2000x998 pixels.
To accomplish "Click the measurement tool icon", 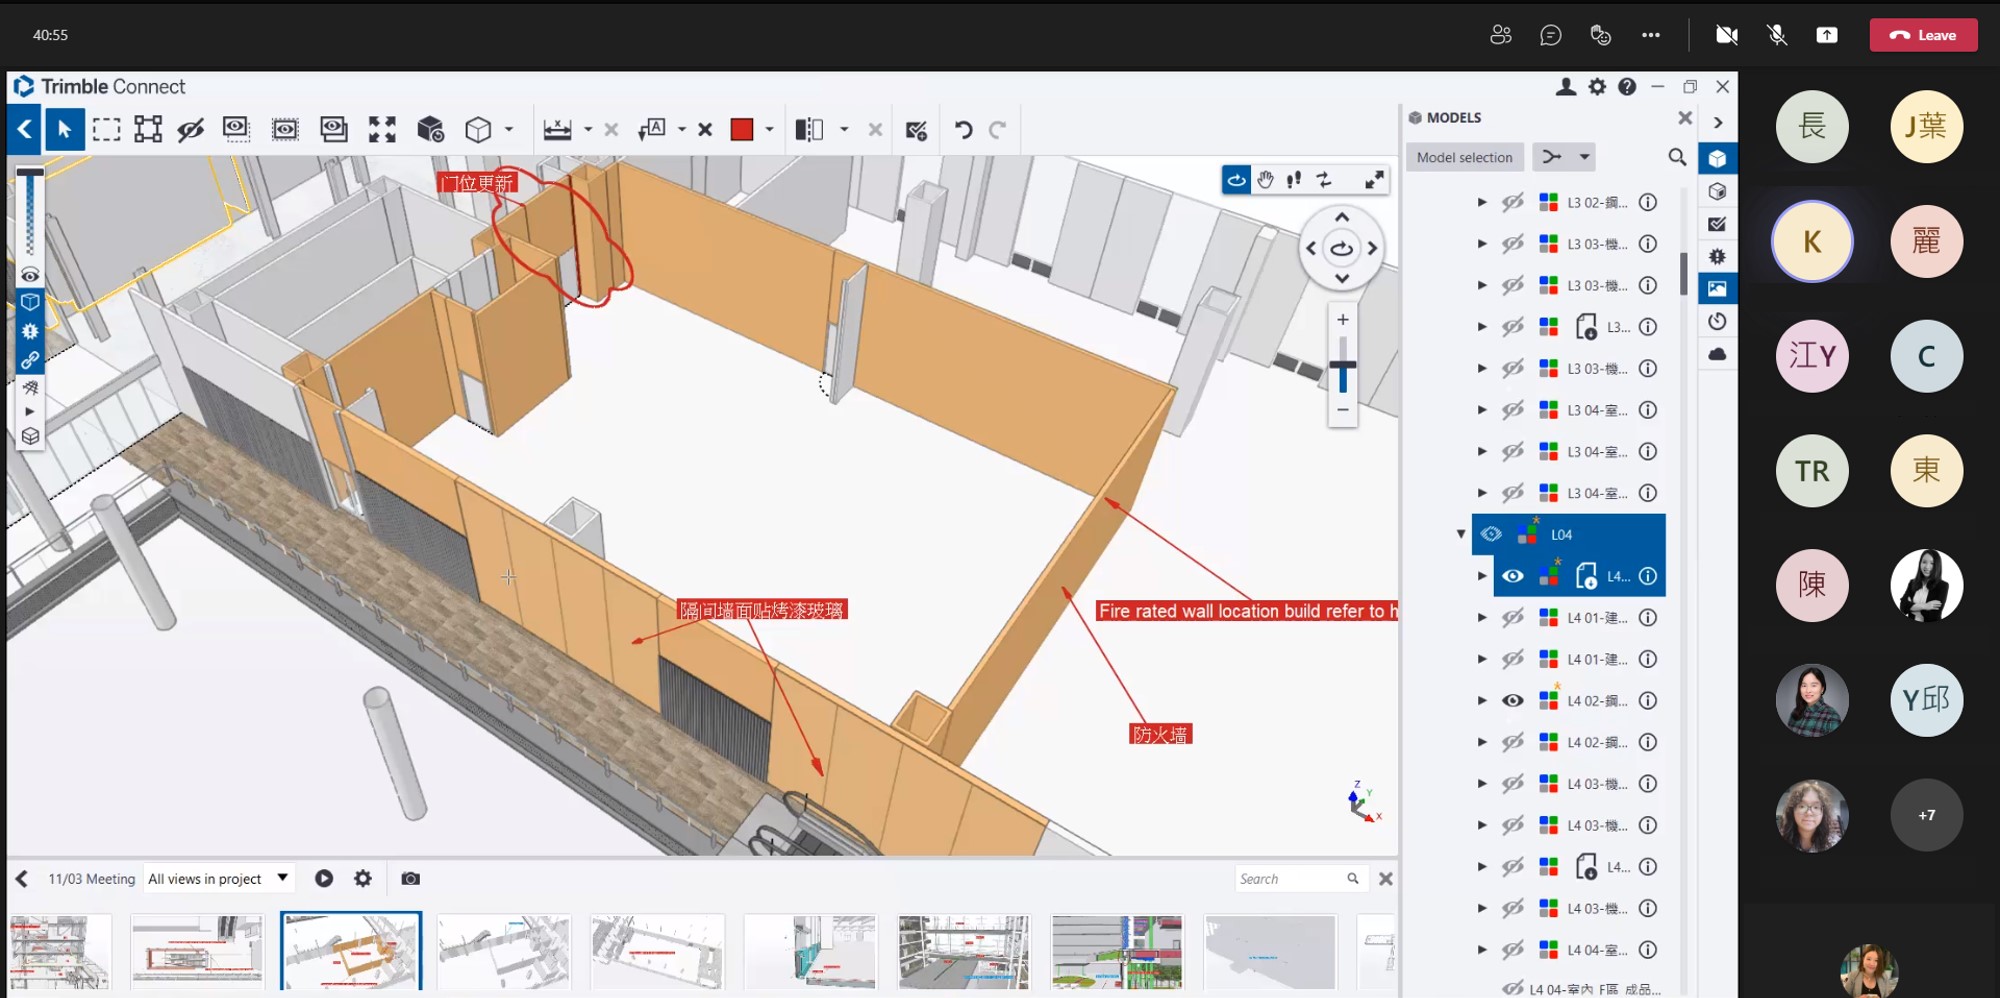I will pyautogui.click(x=557, y=130).
